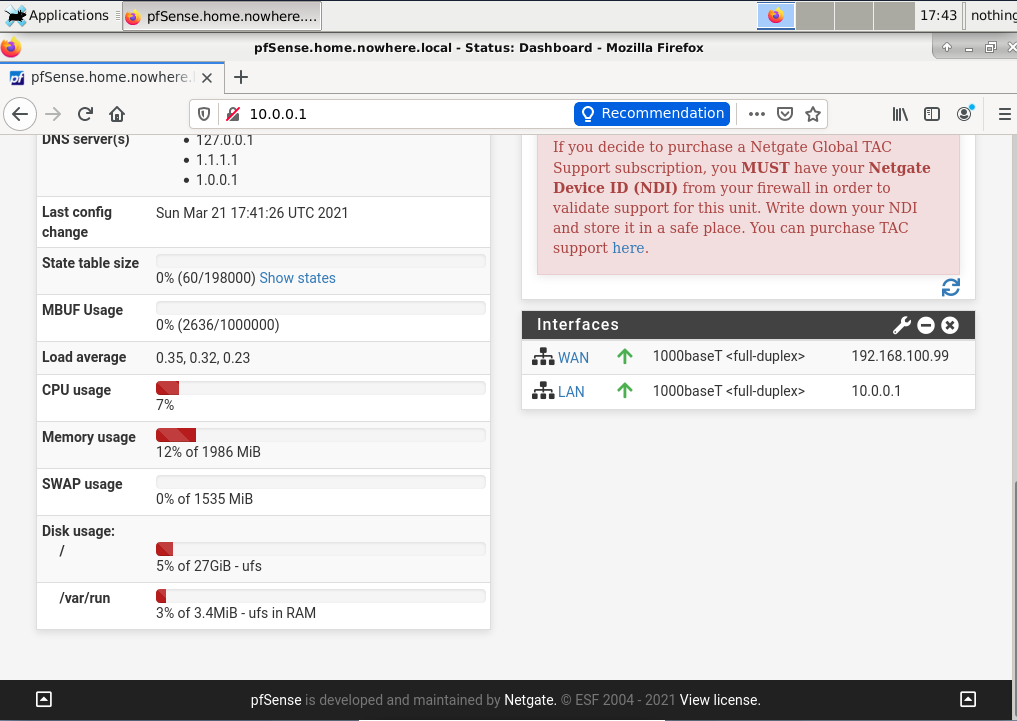Open Firefox account icon

coord(965,113)
